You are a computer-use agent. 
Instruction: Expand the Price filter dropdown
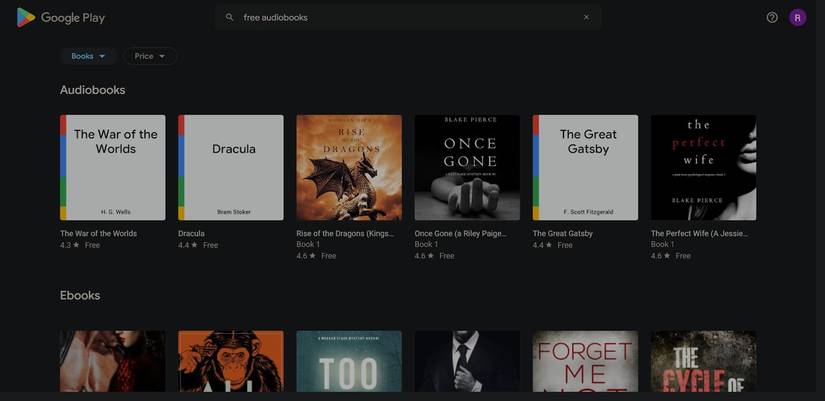point(150,56)
